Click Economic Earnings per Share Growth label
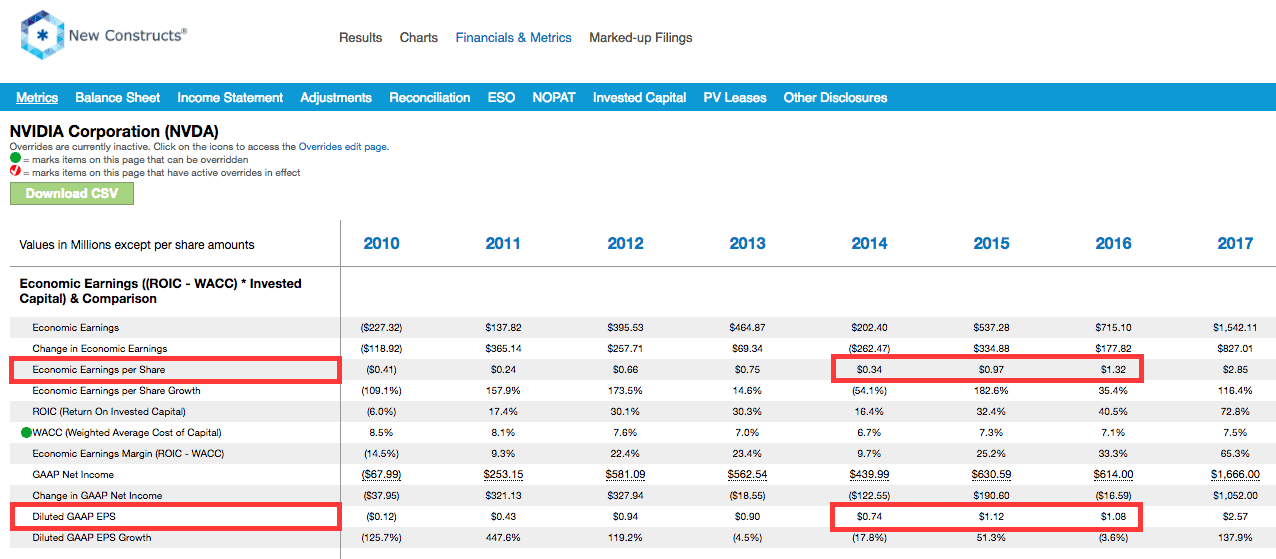This screenshot has height=559, width=1276. 116,391
